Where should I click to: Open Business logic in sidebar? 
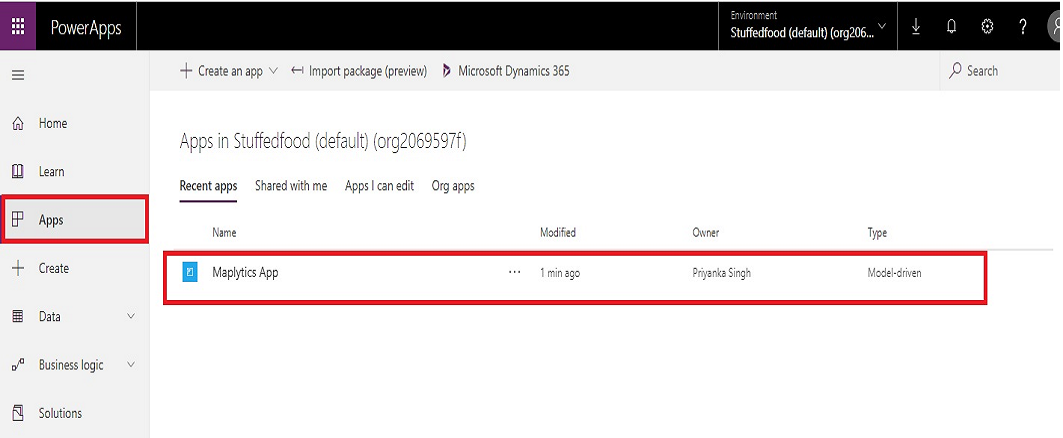(75, 365)
